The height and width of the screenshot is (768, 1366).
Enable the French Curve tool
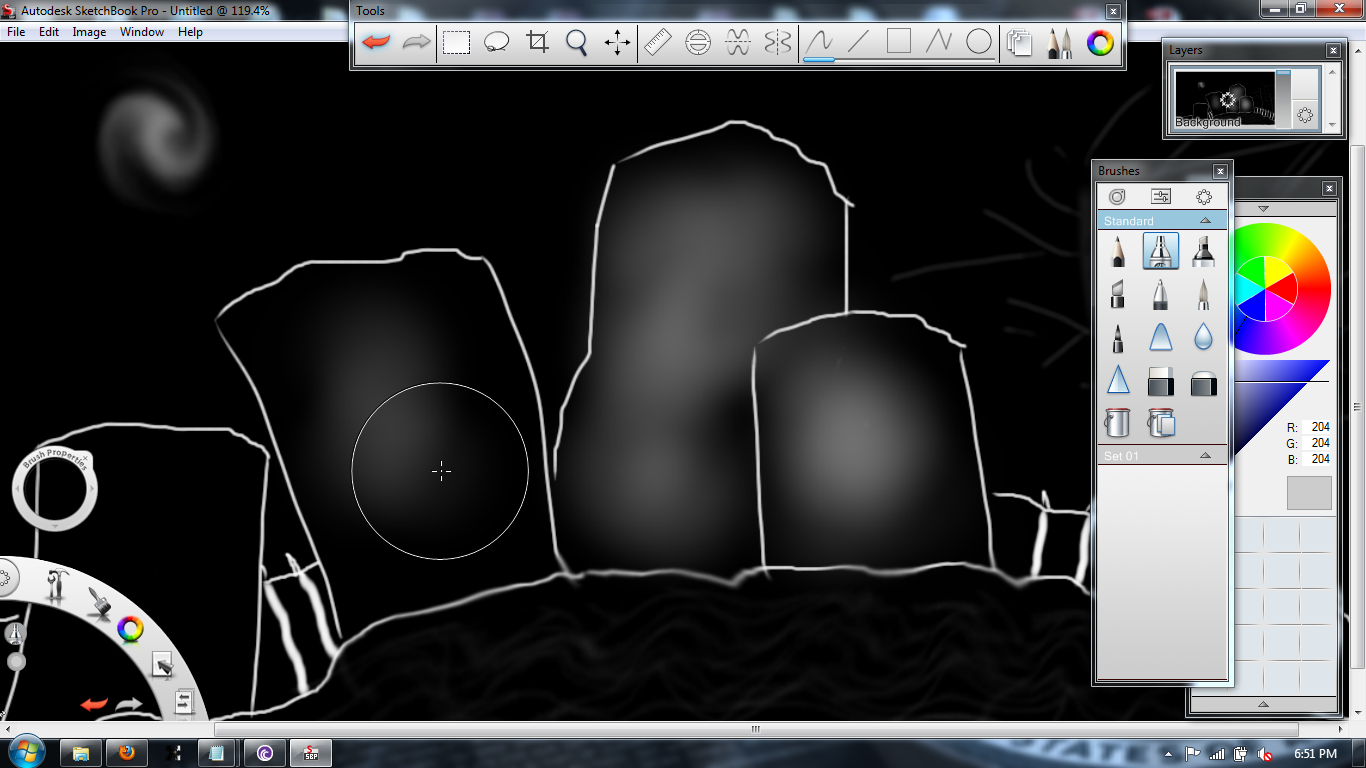click(x=738, y=42)
